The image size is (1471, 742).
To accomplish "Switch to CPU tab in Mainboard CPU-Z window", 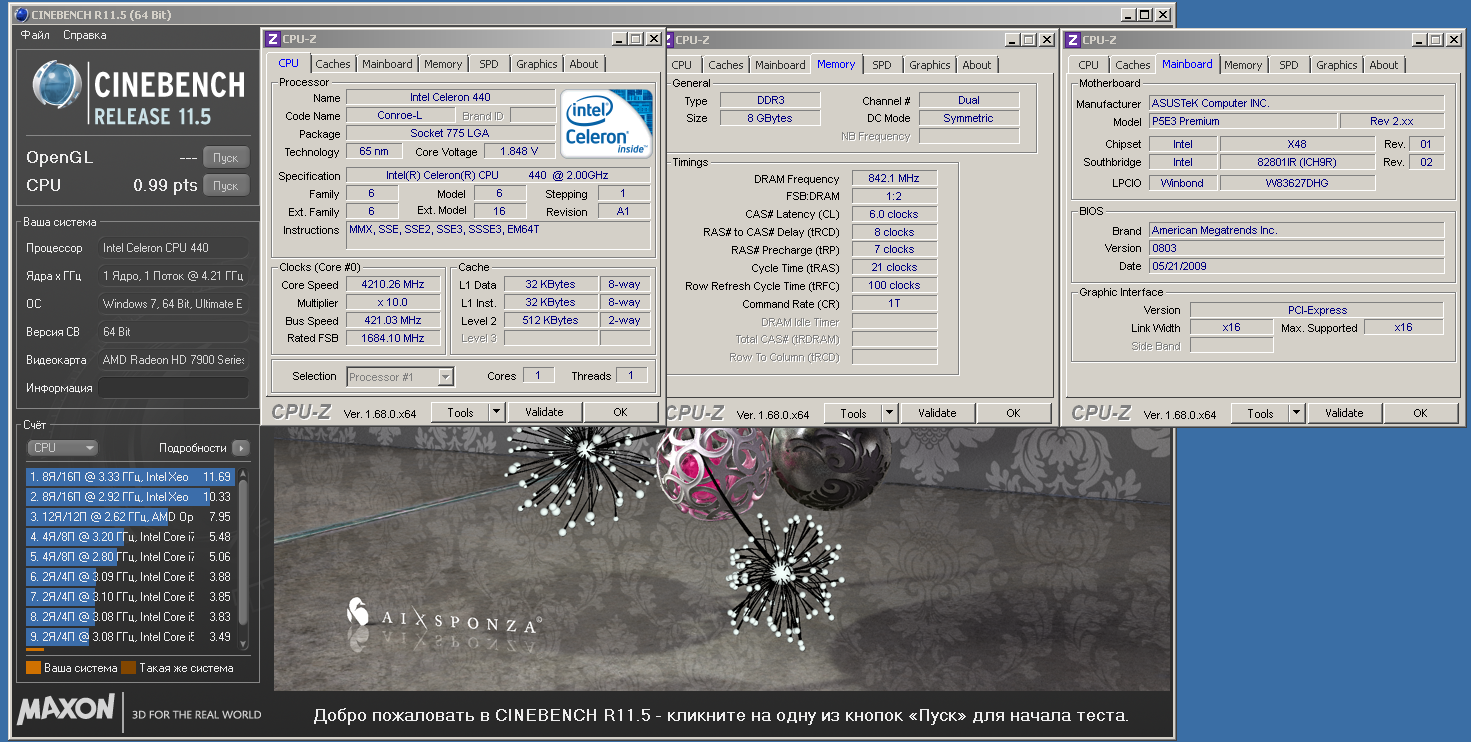I will [1088, 65].
